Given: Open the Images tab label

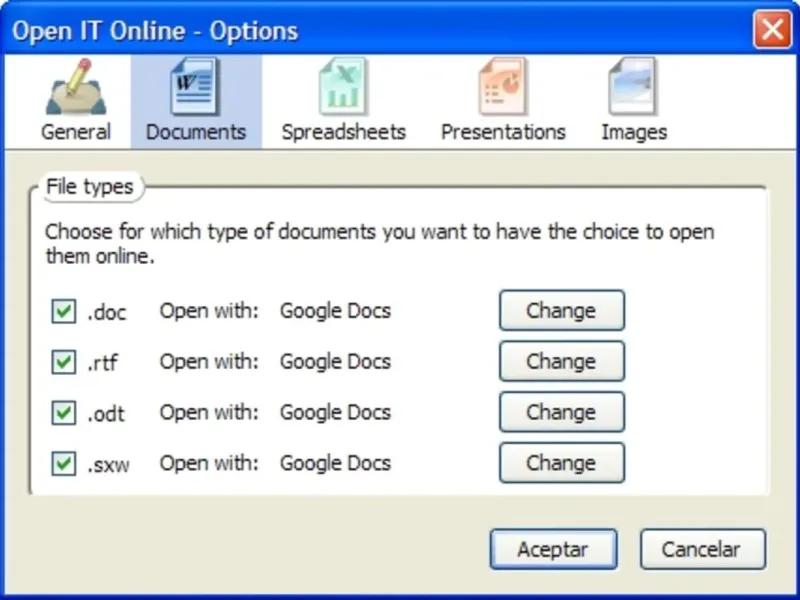Looking at the screenshot, I should (x=633, y=132).
